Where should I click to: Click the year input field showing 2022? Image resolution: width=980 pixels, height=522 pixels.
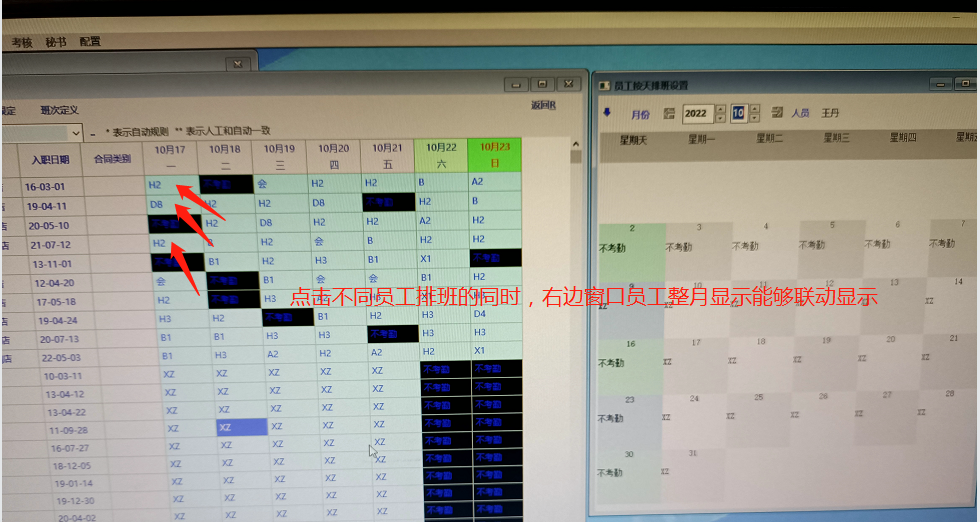pyautogui.click(x=698, y=114)
